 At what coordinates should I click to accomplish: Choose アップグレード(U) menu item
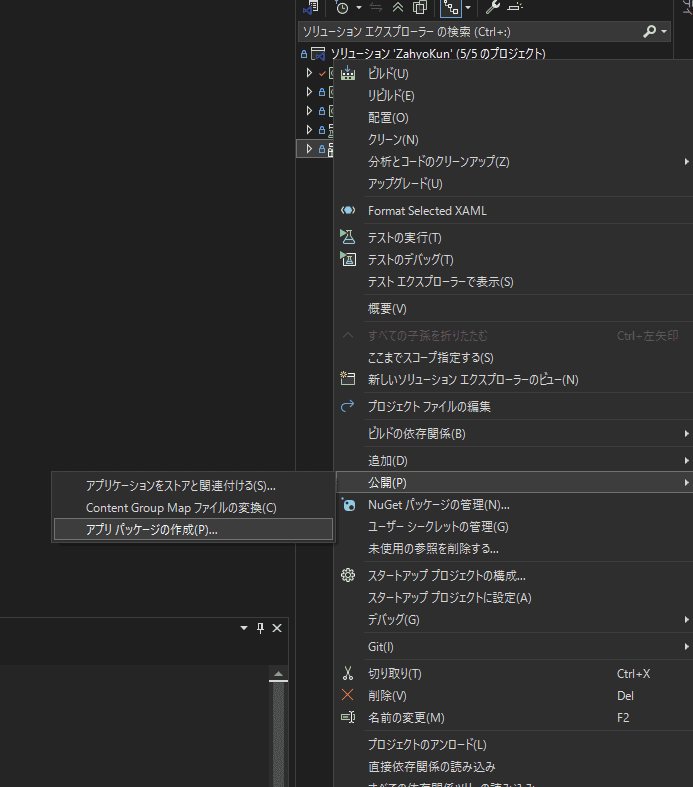514,184
